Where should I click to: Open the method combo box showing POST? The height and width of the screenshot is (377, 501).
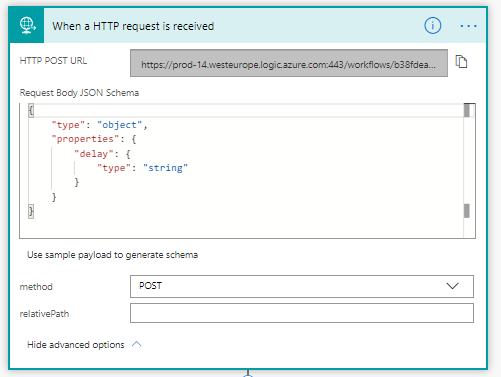(x=302, y=286)
